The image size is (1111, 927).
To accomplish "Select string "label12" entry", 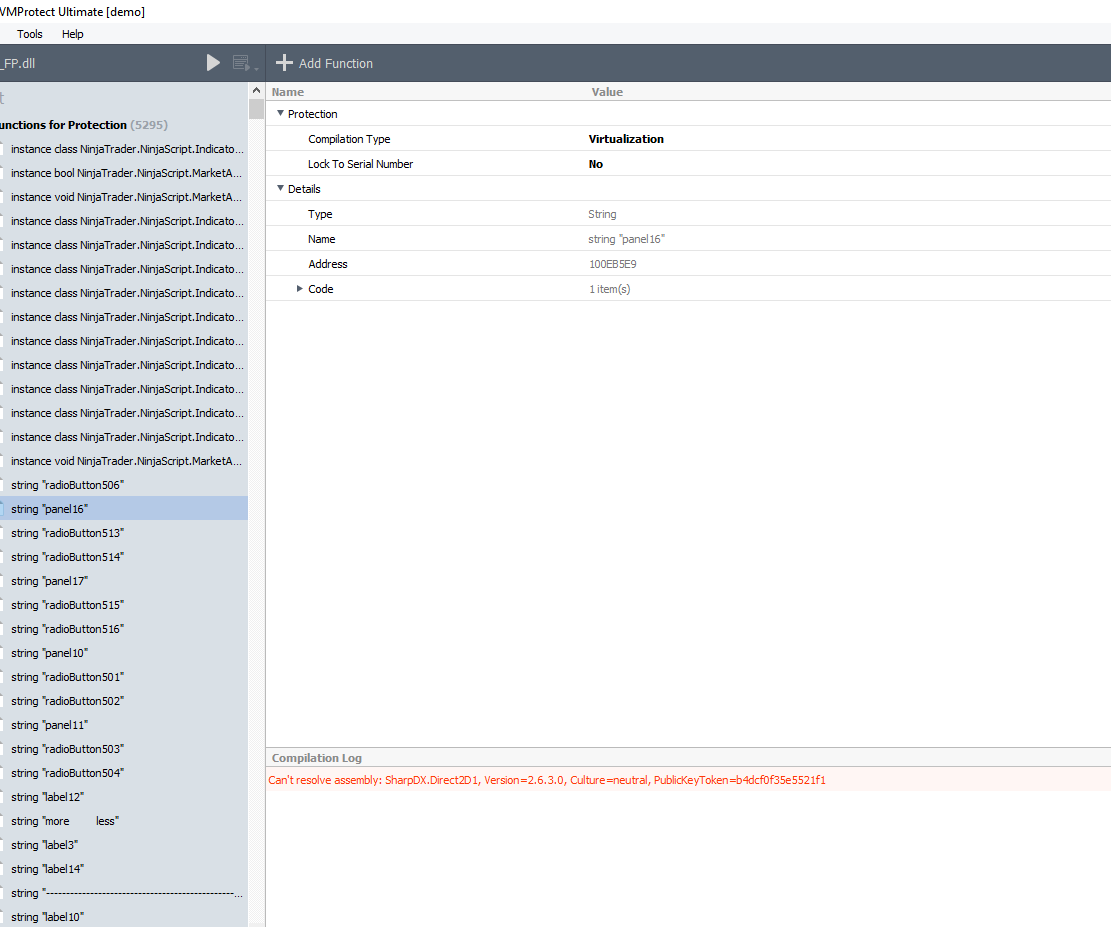I will pyautogui.click(x=47, y=797).
